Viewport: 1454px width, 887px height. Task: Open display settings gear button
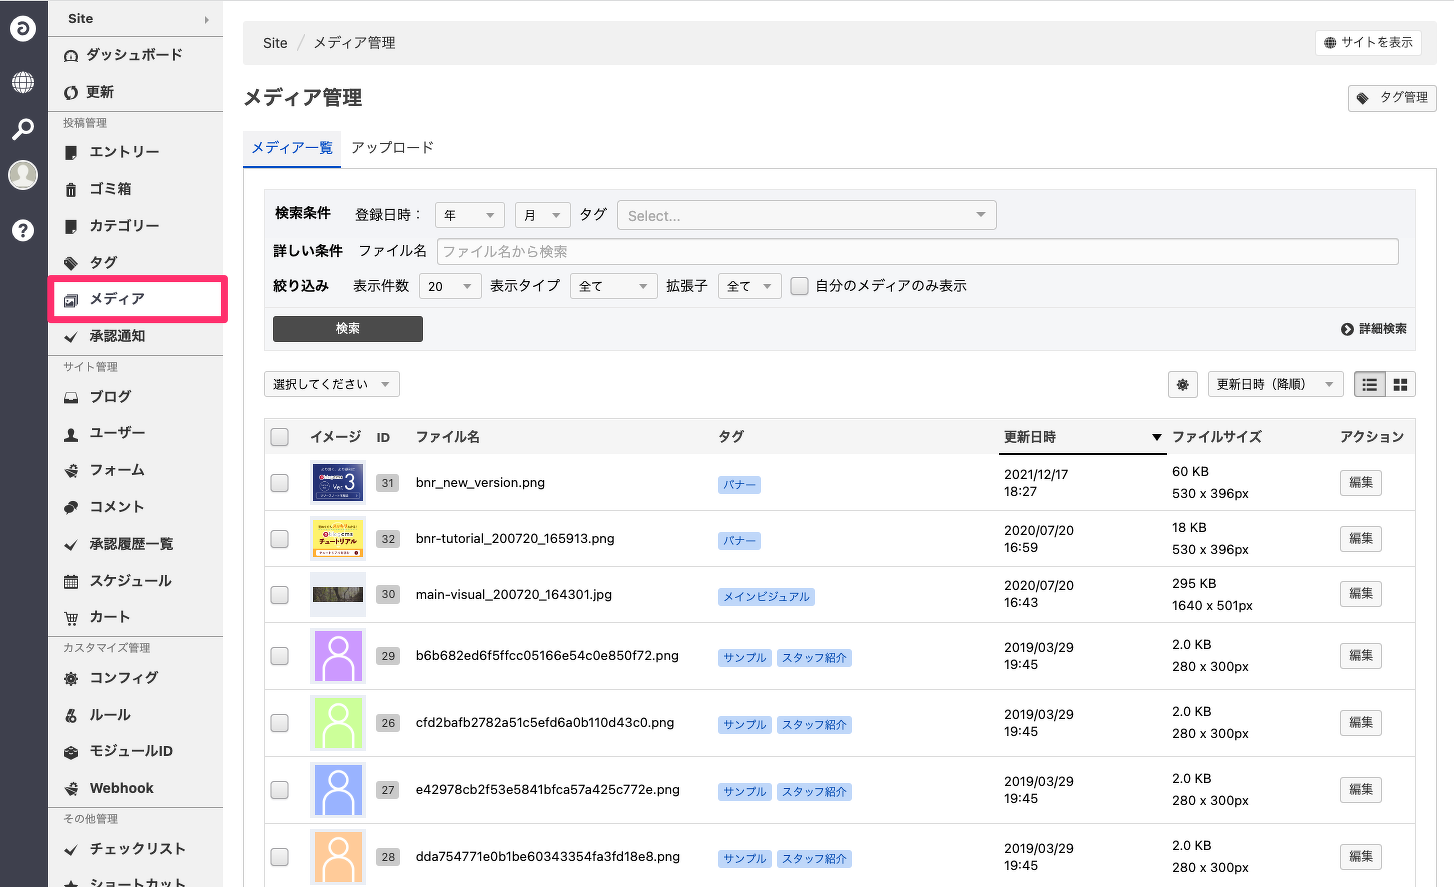(1183, 384)
